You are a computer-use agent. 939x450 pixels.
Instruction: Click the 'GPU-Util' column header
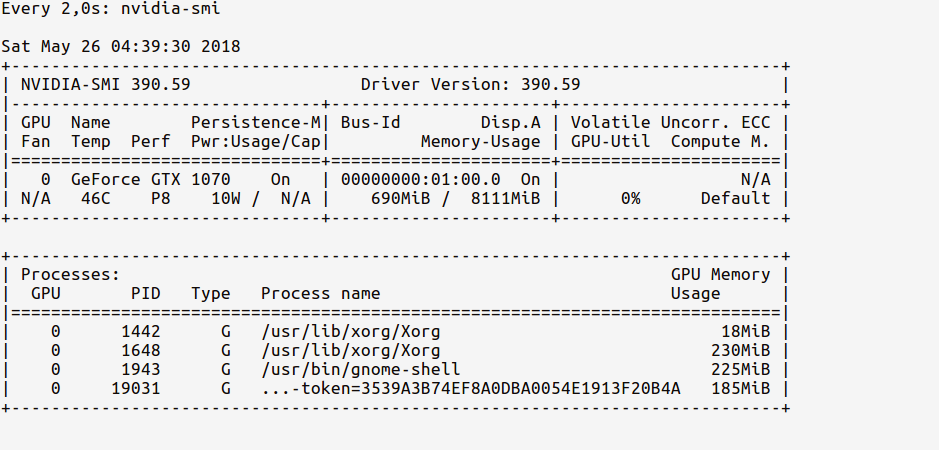click(x=611, y=142)
